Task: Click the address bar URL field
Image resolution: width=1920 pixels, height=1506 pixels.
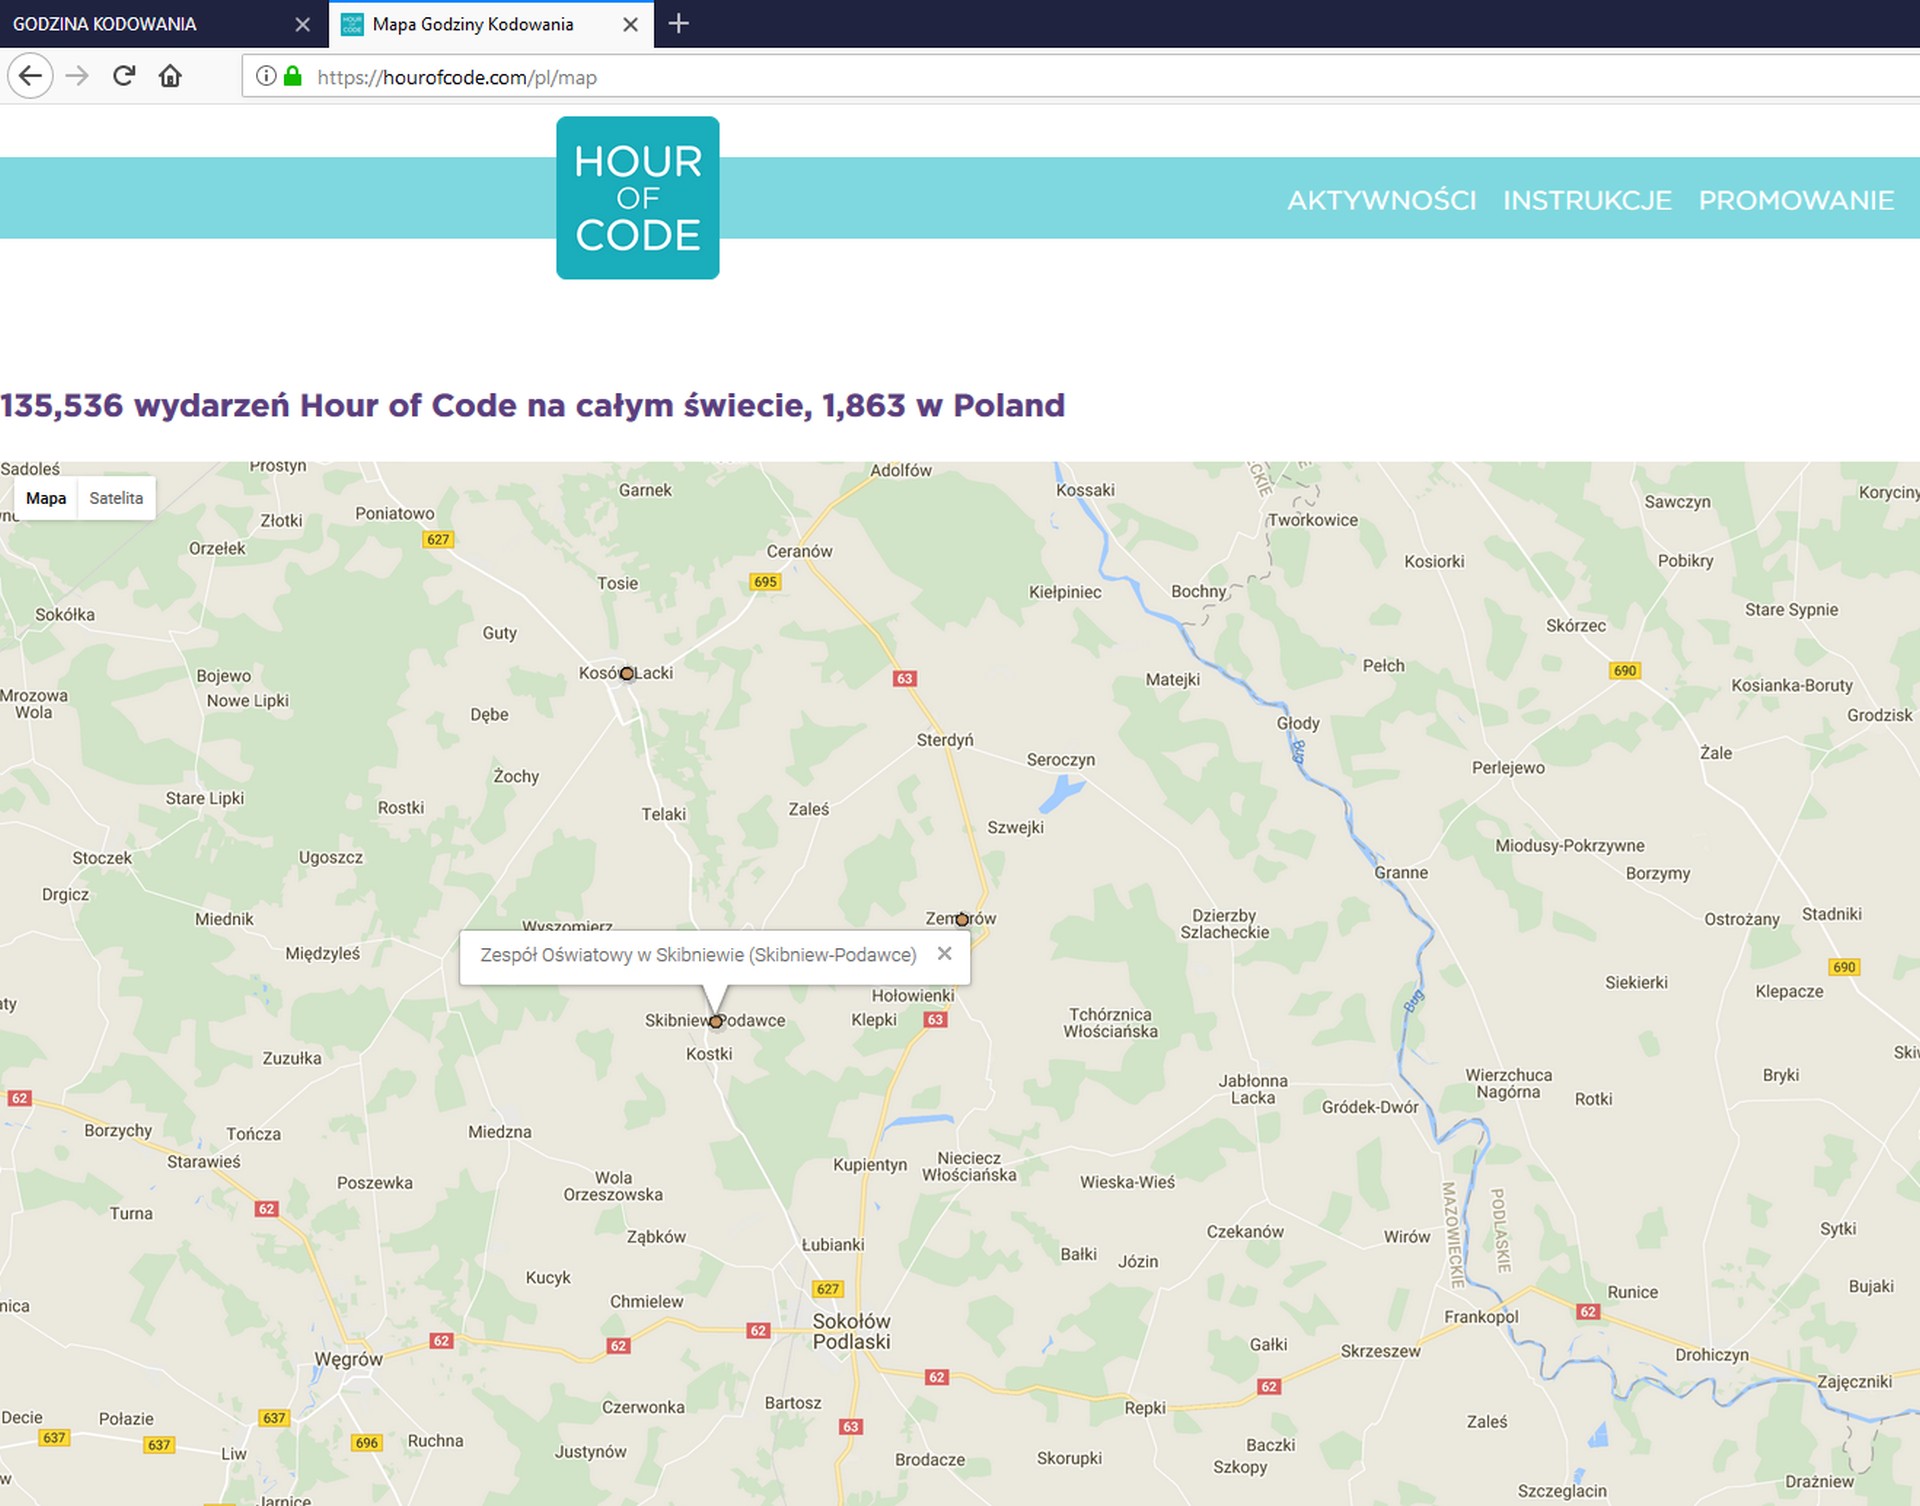Action: click(x=1080, y=77)
